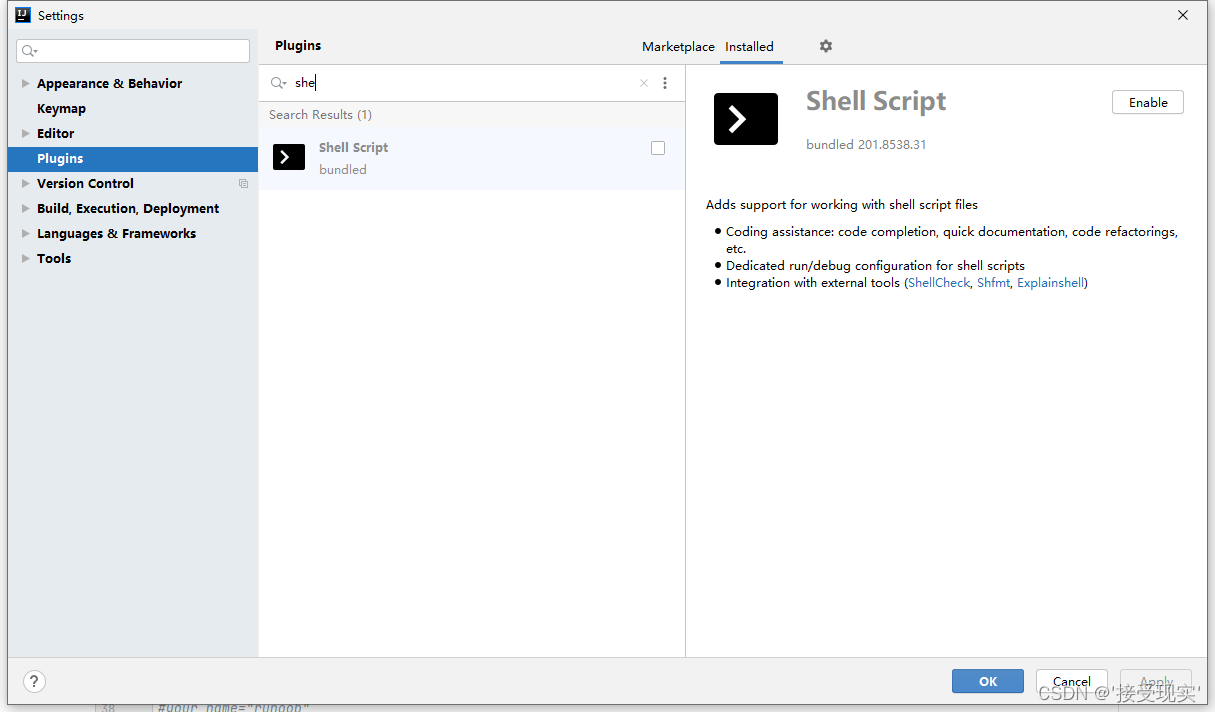The width and height of the screenshot is (1215, 712).
Task: Click the large Shell Script plugin logo
Action: (746, 119)
